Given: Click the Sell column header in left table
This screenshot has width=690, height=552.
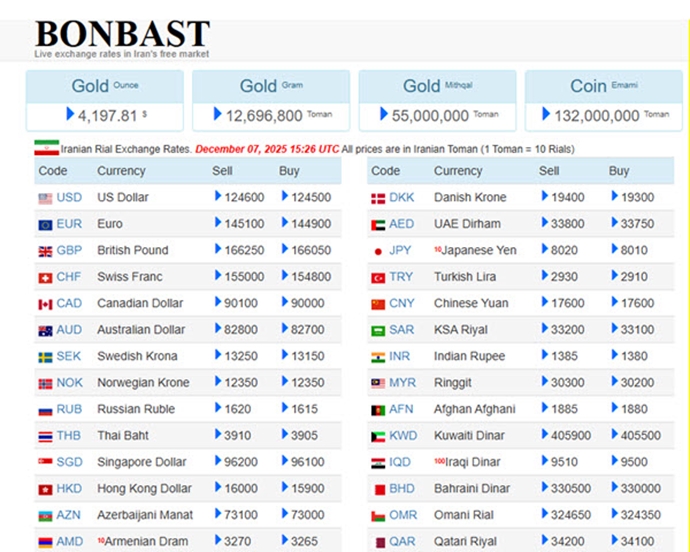Looking at the screenshot, I should point(222,171).
